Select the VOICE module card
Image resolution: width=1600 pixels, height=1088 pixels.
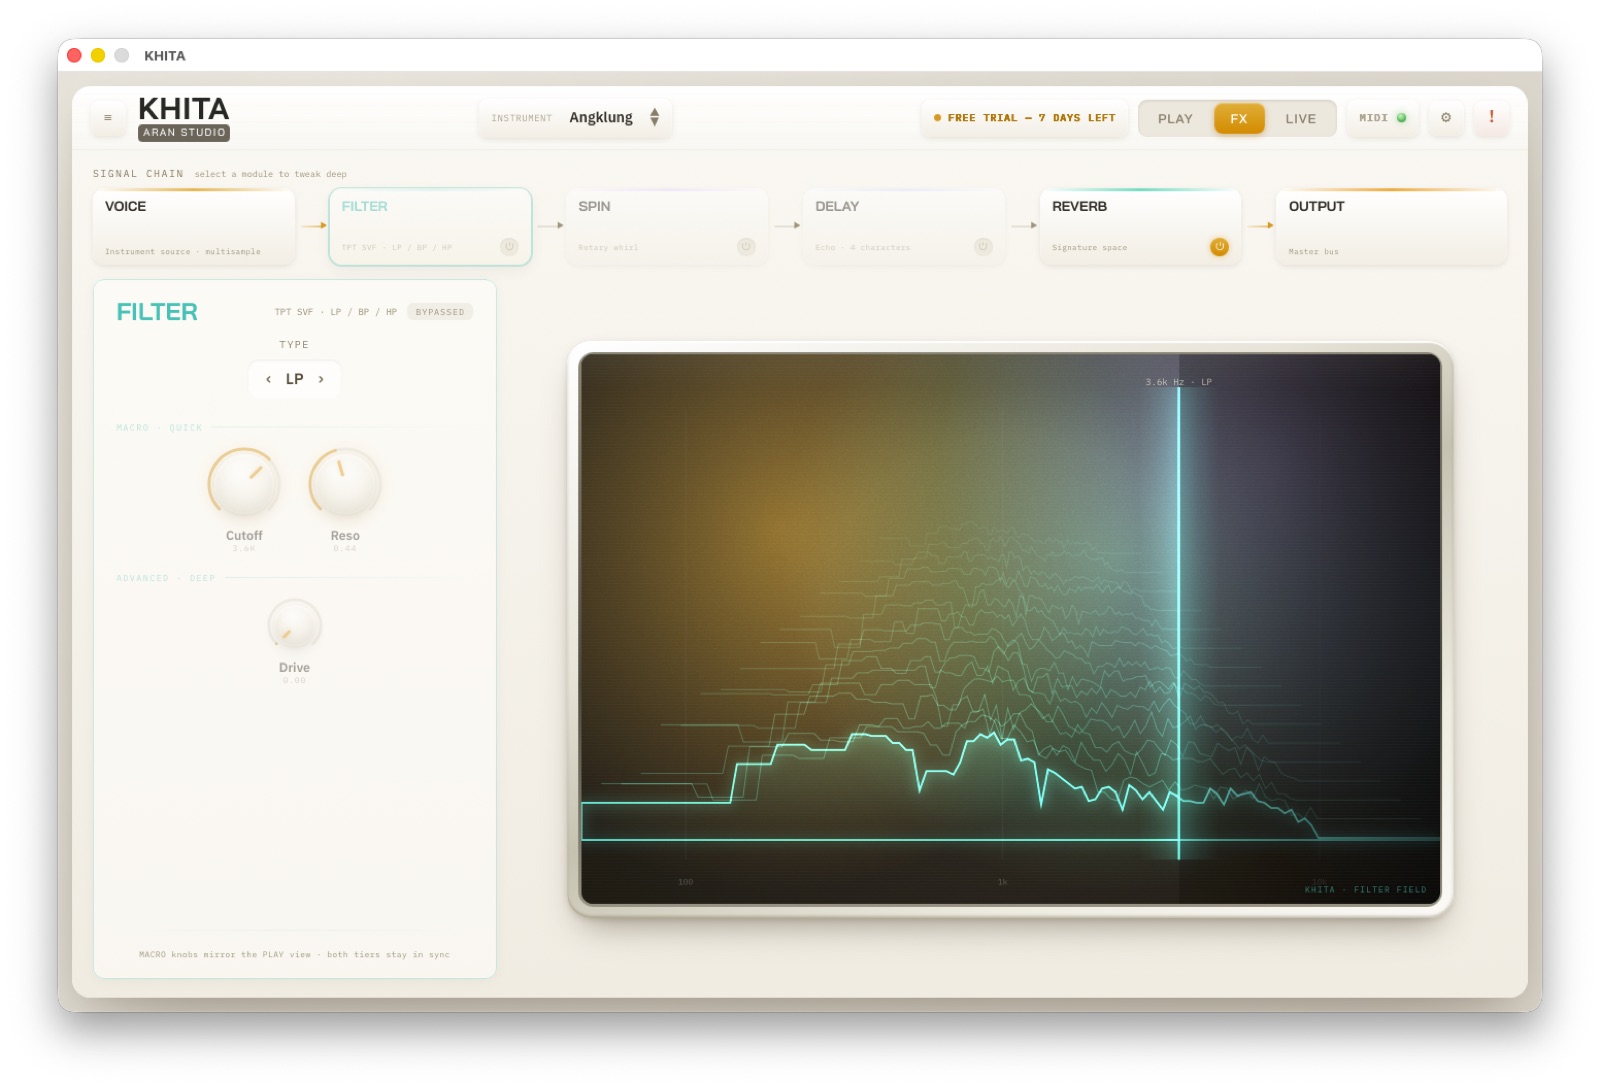click(194, 227)
